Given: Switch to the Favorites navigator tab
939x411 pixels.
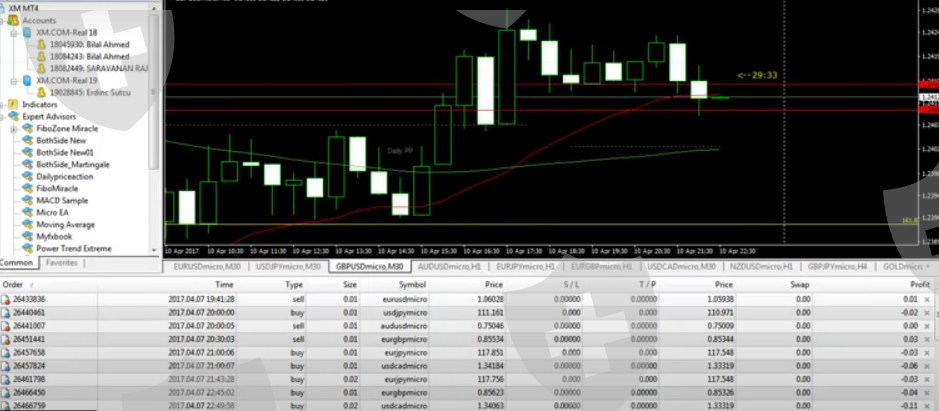Looking at the screenshot, I should click(x=61, y=262).
